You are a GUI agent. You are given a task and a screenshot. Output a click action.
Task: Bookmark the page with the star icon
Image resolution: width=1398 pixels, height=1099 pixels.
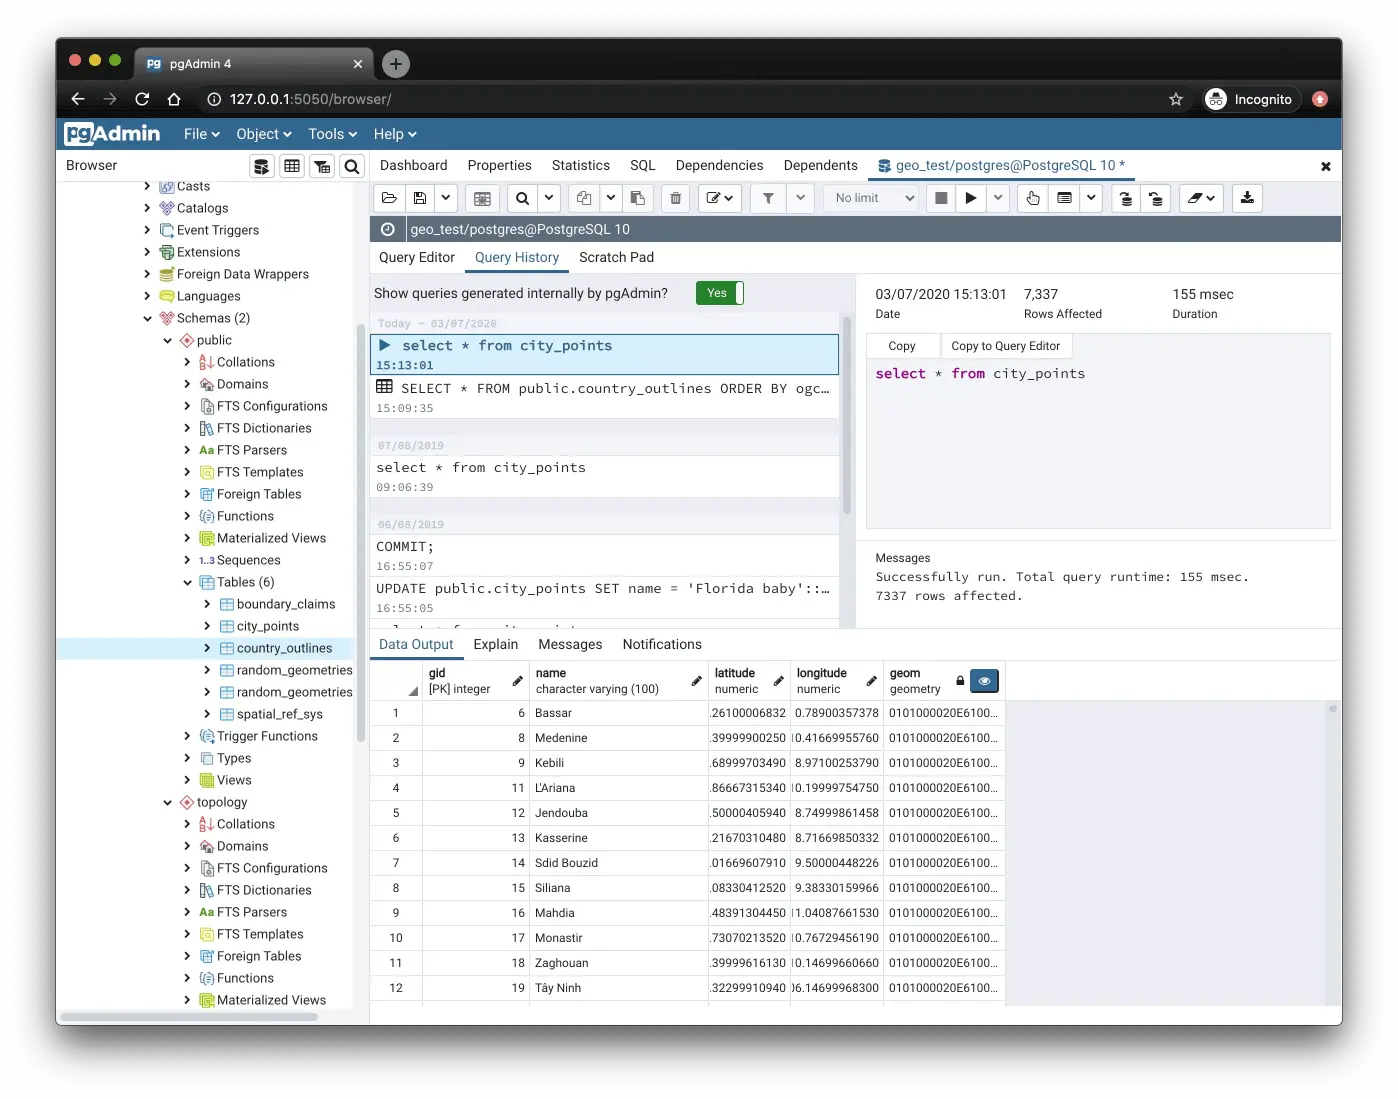(x=1176, y=99)
